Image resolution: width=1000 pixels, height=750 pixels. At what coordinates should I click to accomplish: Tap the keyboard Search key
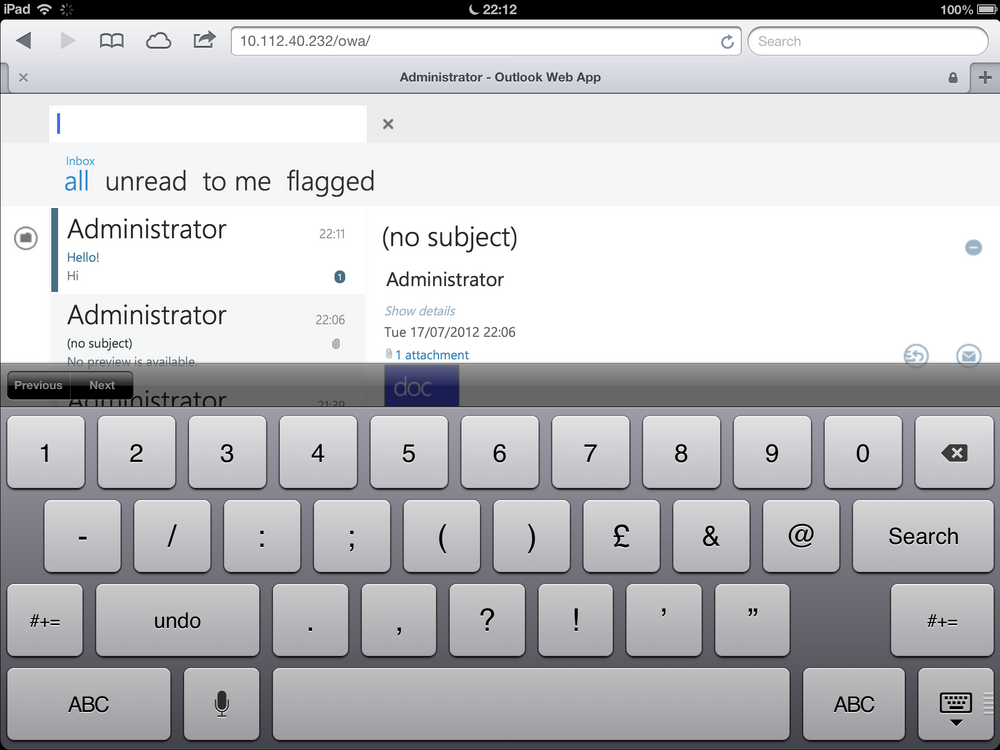pos(923,536)
